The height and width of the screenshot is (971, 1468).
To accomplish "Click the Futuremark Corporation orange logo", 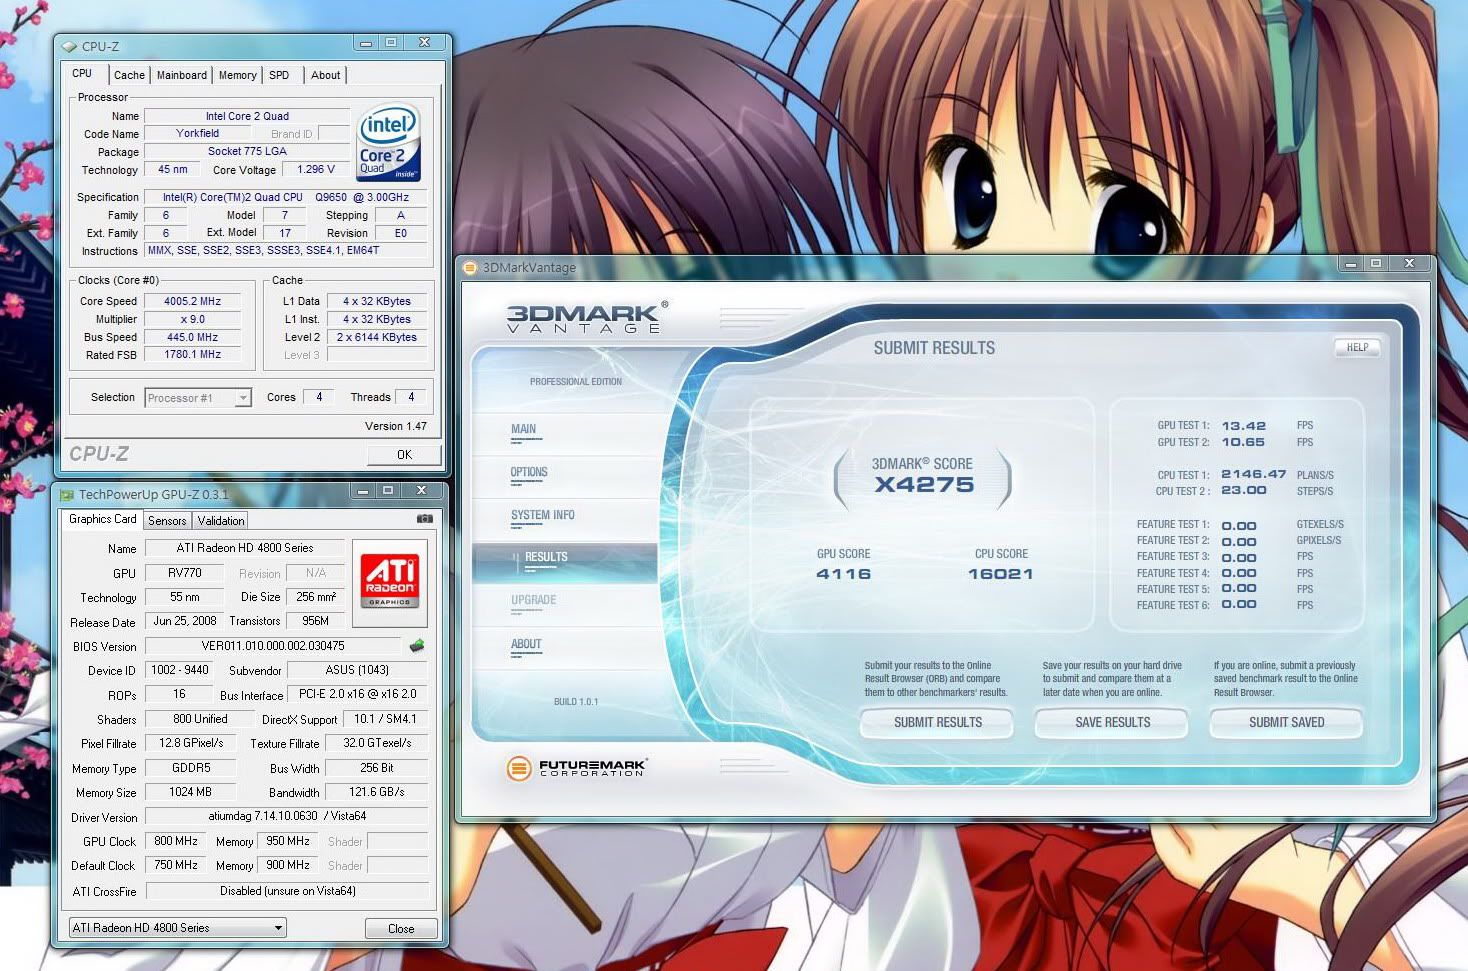I will (x=518, y=768).
